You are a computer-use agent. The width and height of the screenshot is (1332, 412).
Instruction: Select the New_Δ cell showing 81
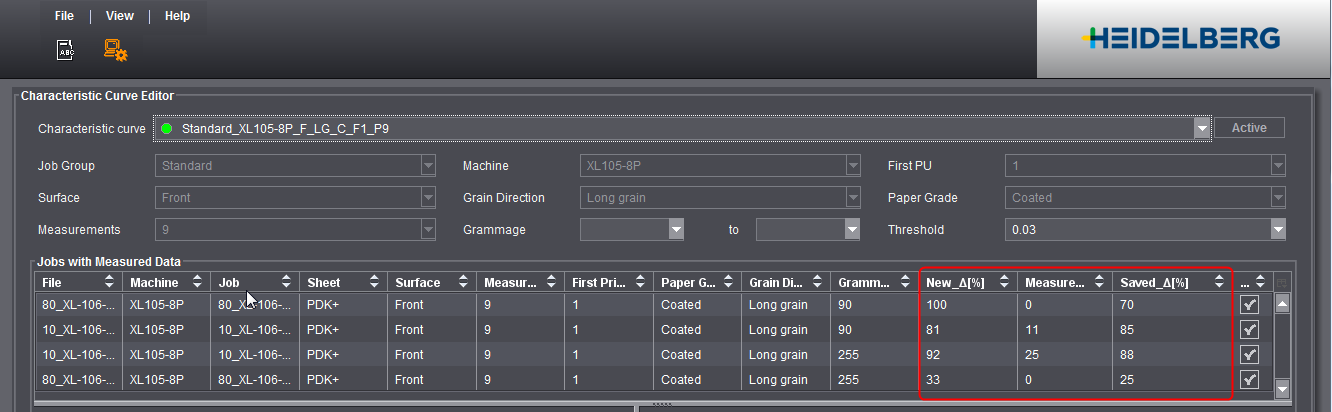pos(969,330)
